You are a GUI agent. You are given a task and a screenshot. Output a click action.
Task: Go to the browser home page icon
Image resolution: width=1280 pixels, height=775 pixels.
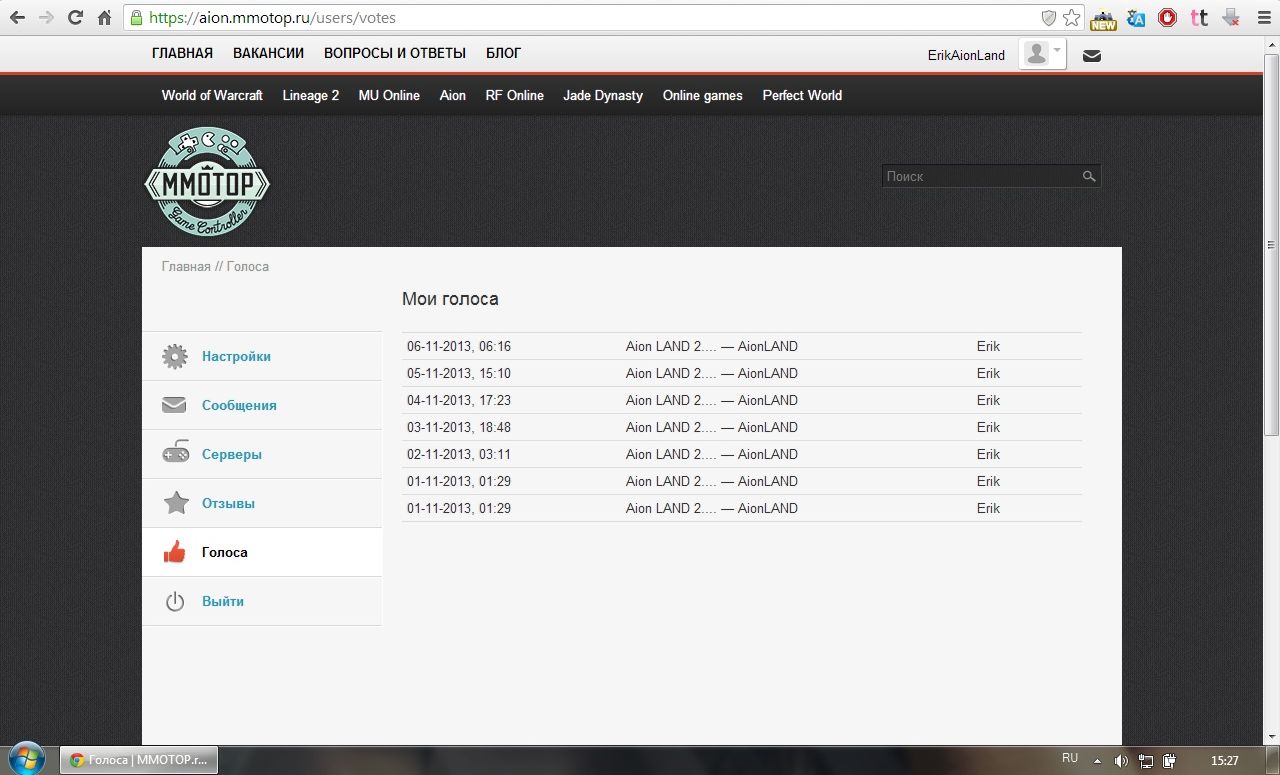click(x=104, y=18)
